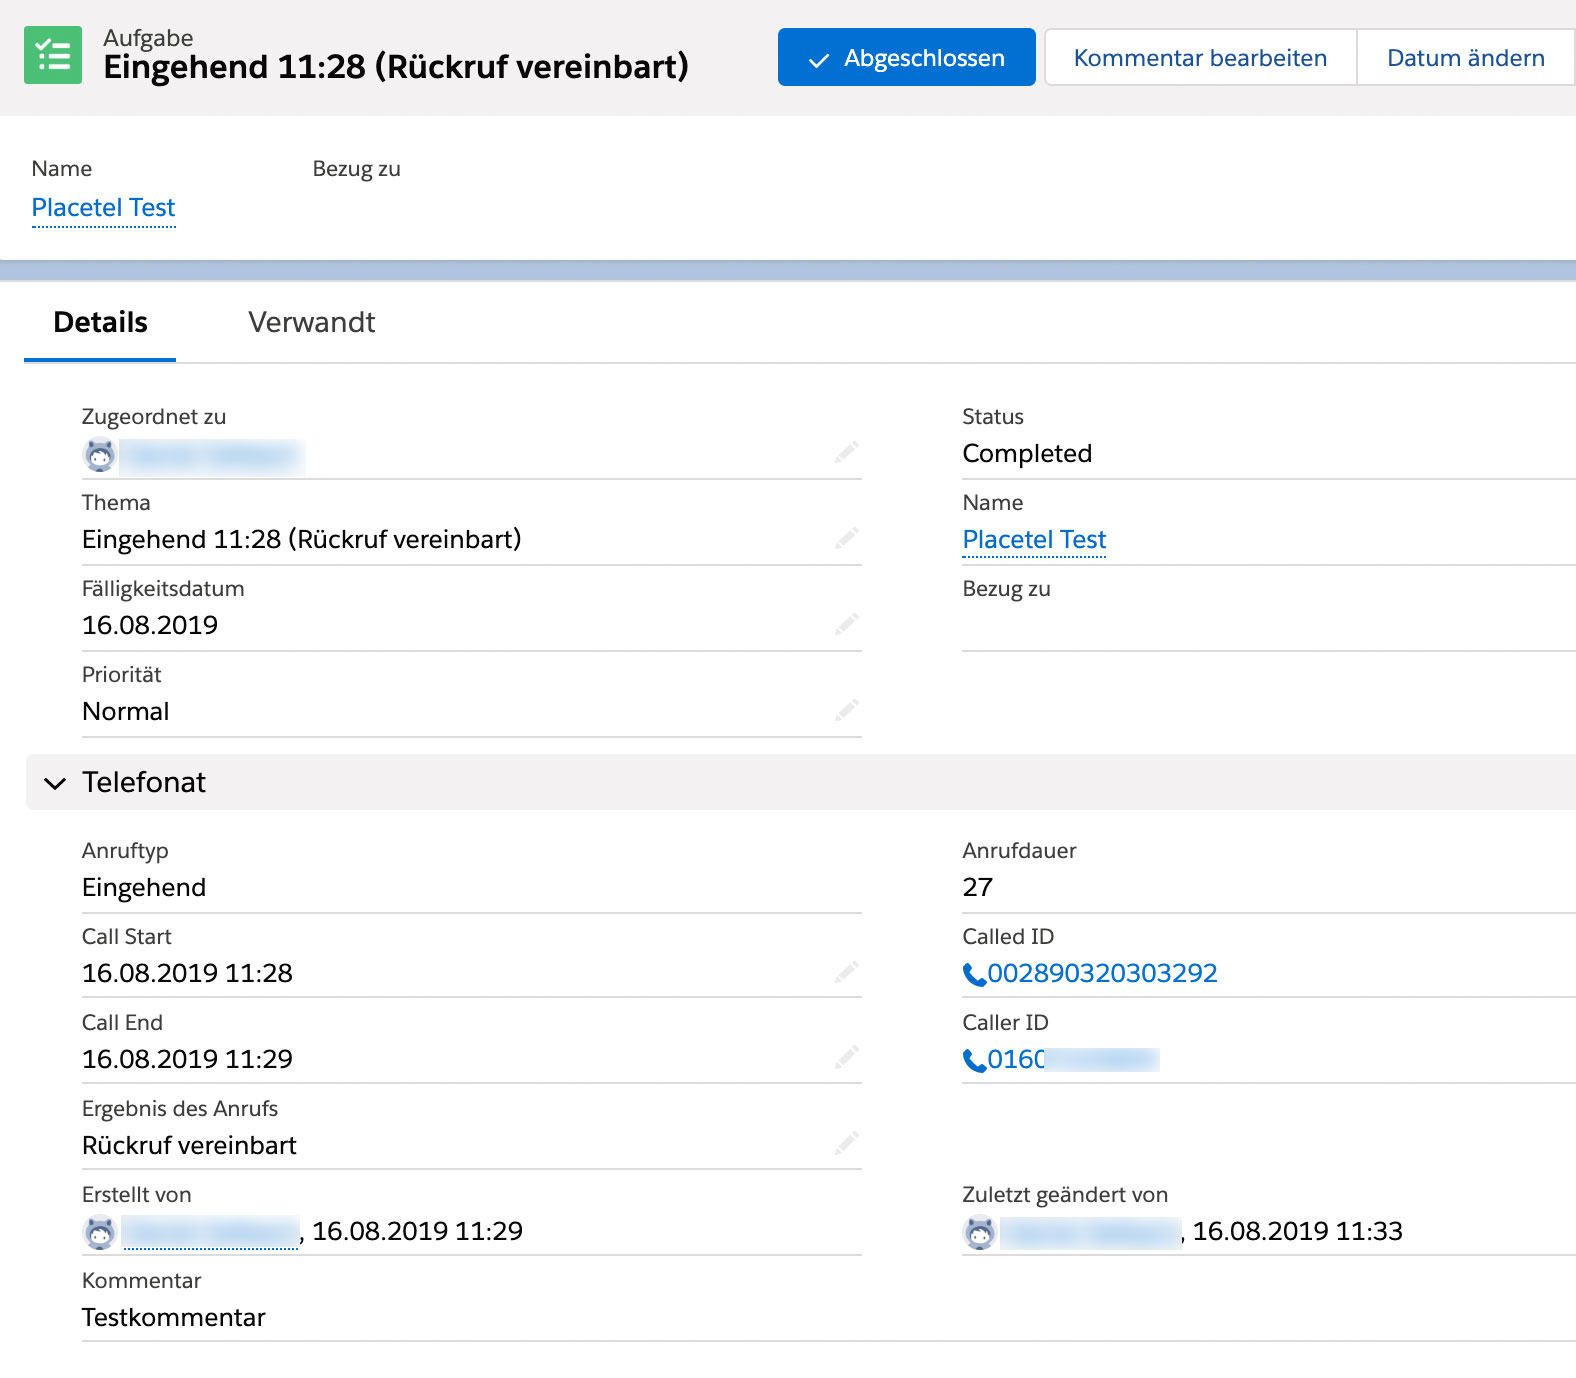
Task: Click pencil edit icon for Zugeordnet zu
Action: click(847, 452)
